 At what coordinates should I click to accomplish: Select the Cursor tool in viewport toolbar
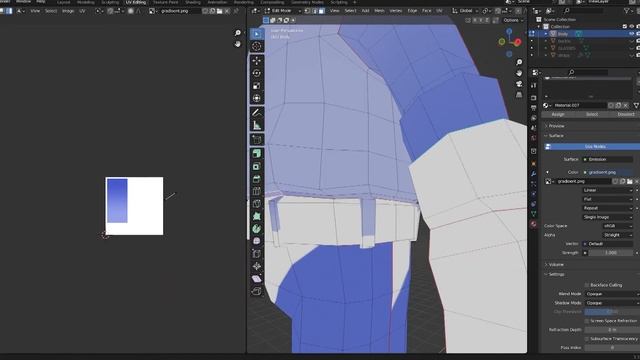click(256, 47)
